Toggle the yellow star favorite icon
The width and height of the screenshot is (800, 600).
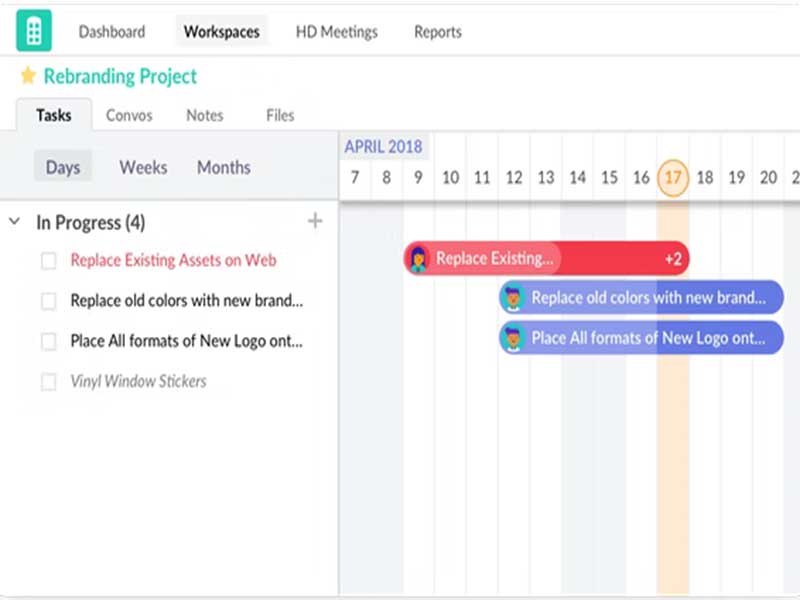[28, 76]
